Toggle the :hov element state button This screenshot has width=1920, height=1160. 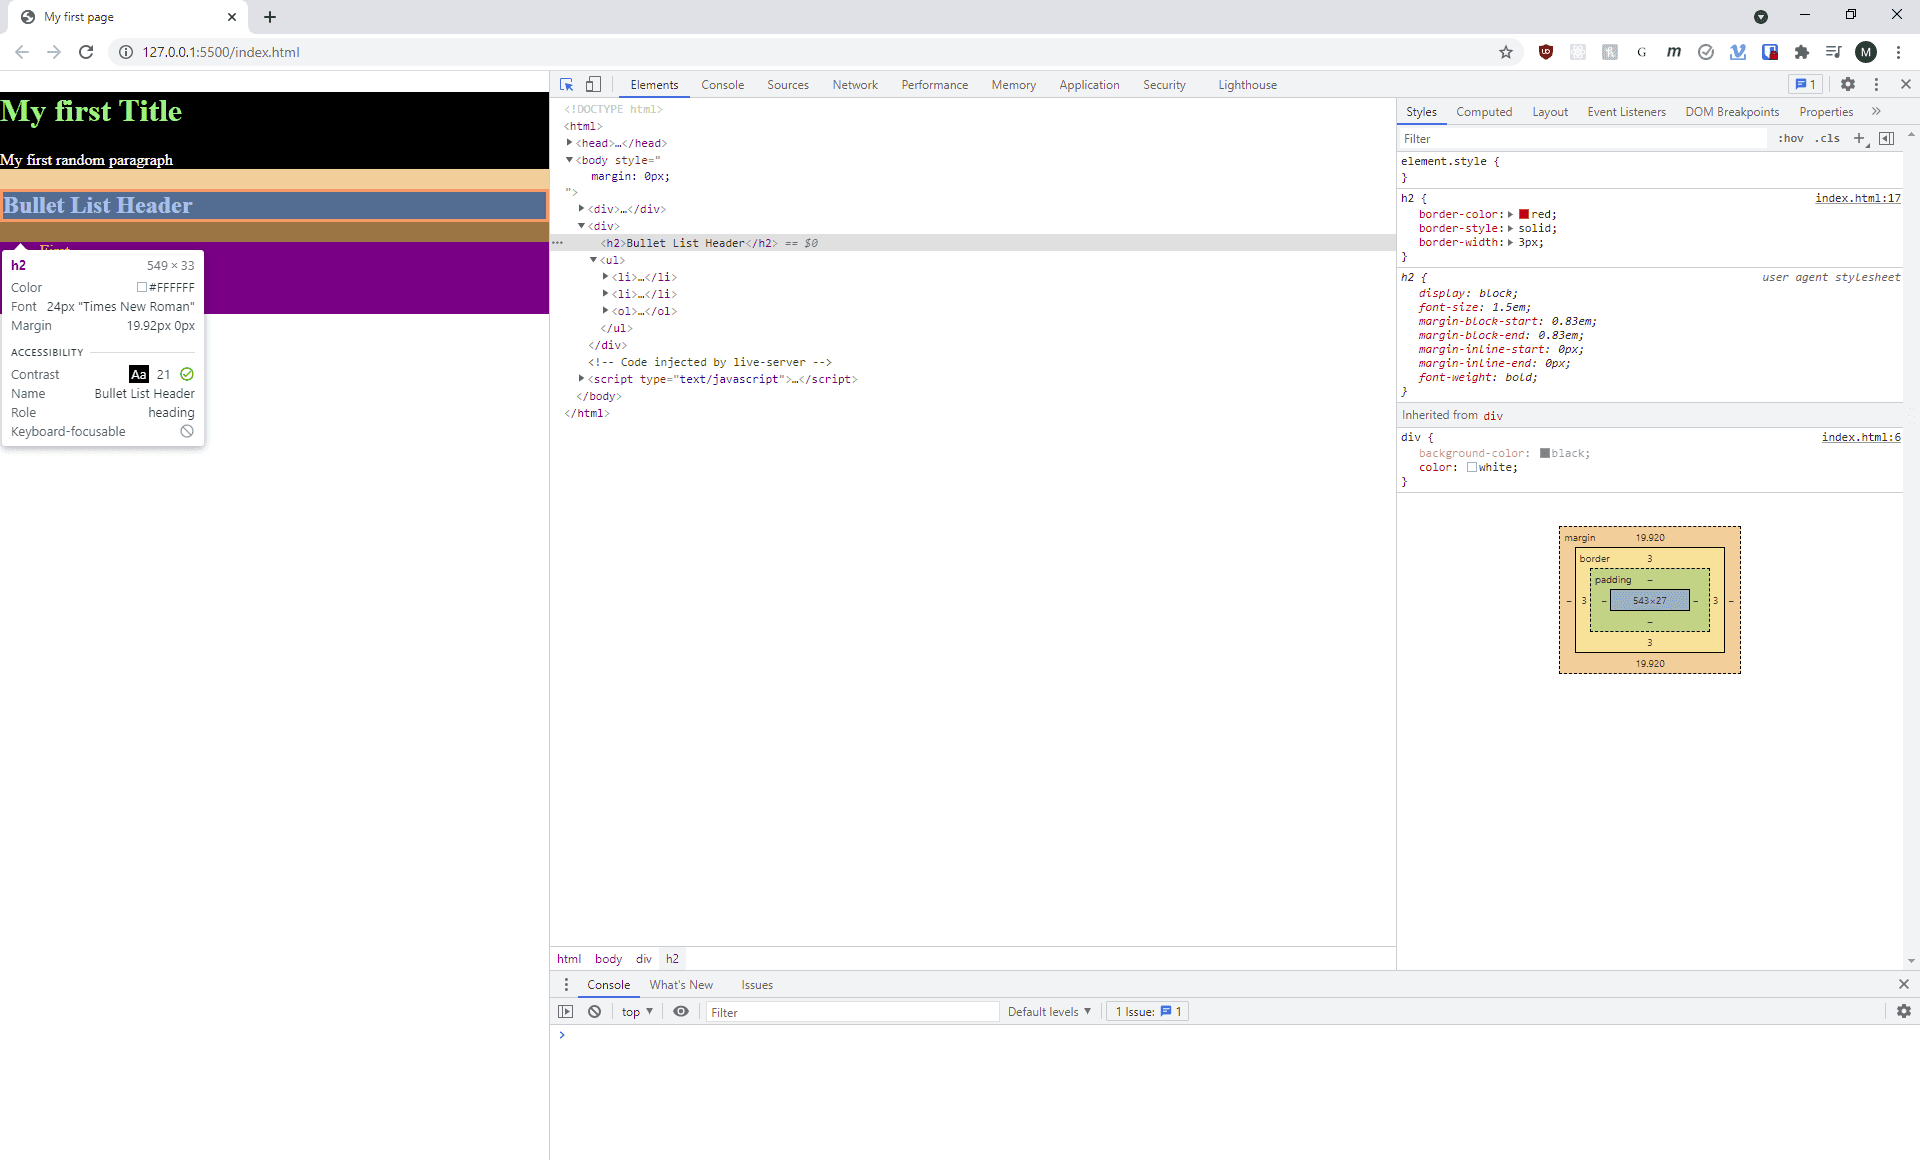tap(1790, 139)
